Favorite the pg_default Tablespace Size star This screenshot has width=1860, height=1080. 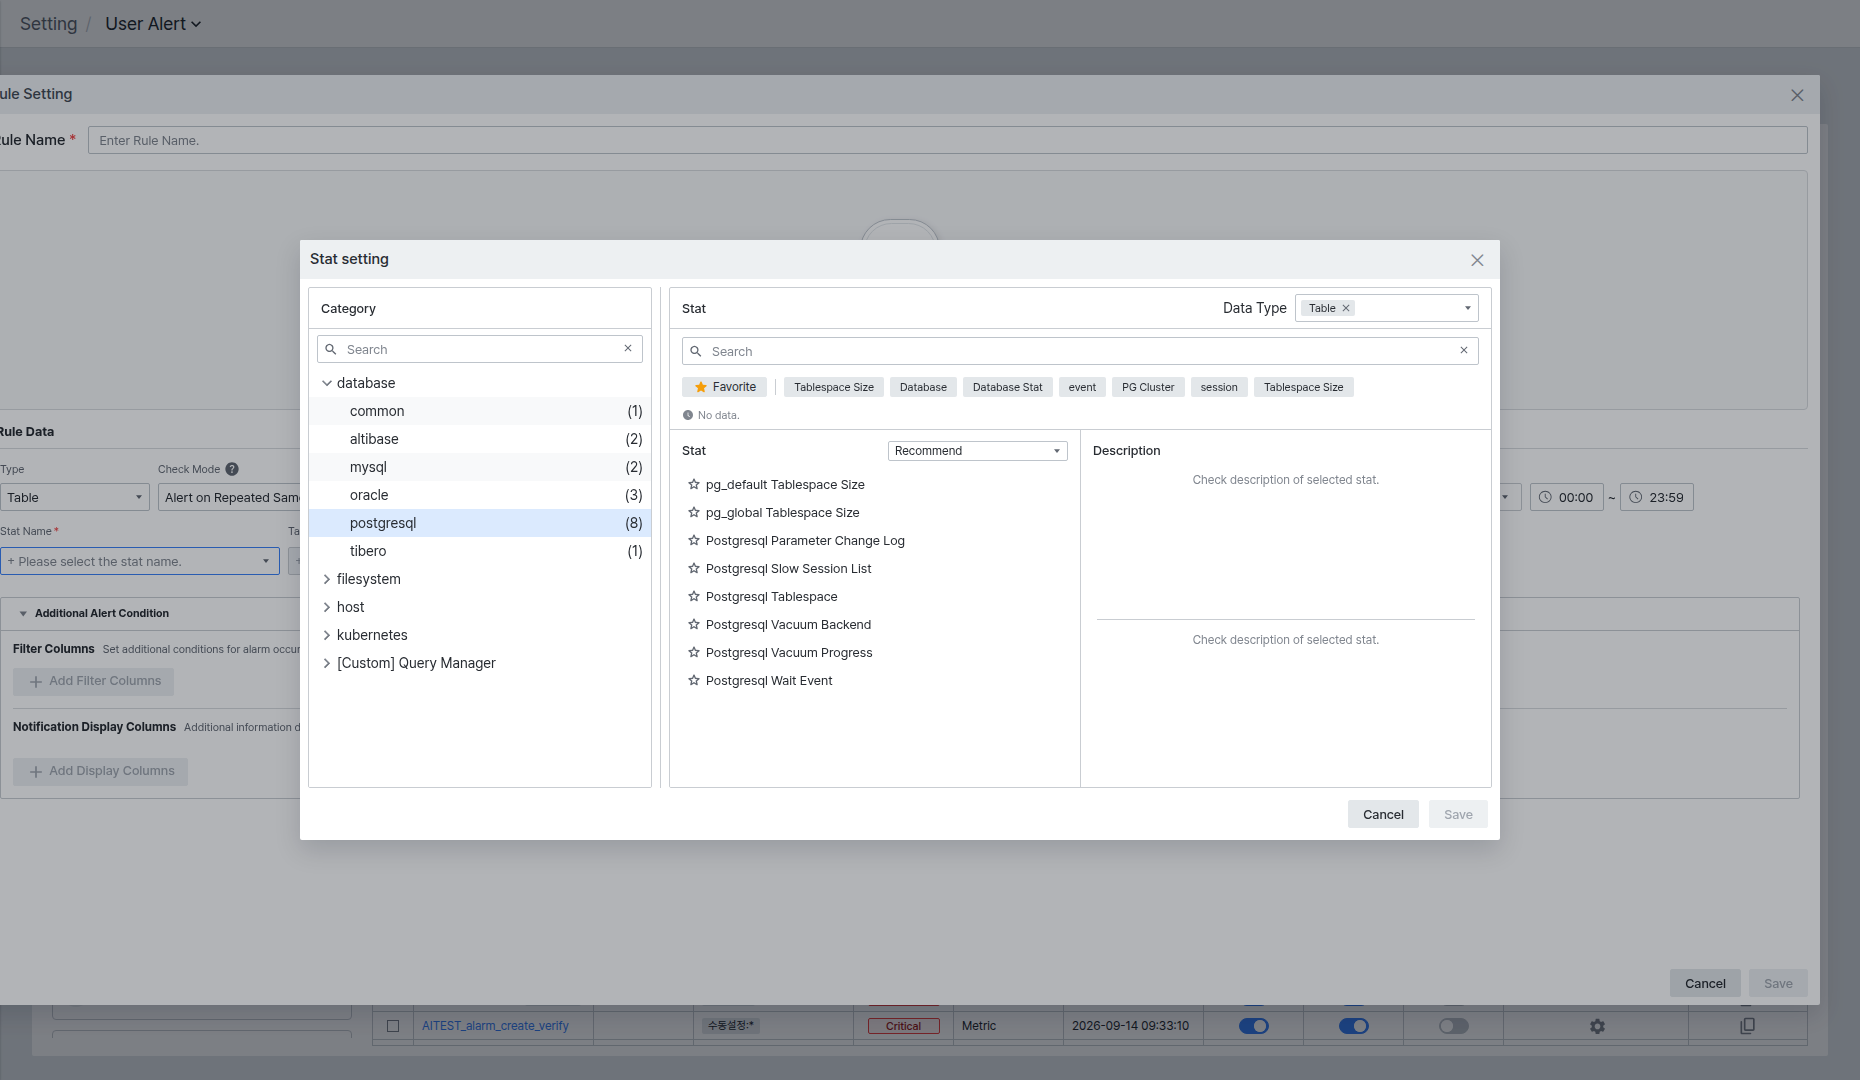[694, 484]
